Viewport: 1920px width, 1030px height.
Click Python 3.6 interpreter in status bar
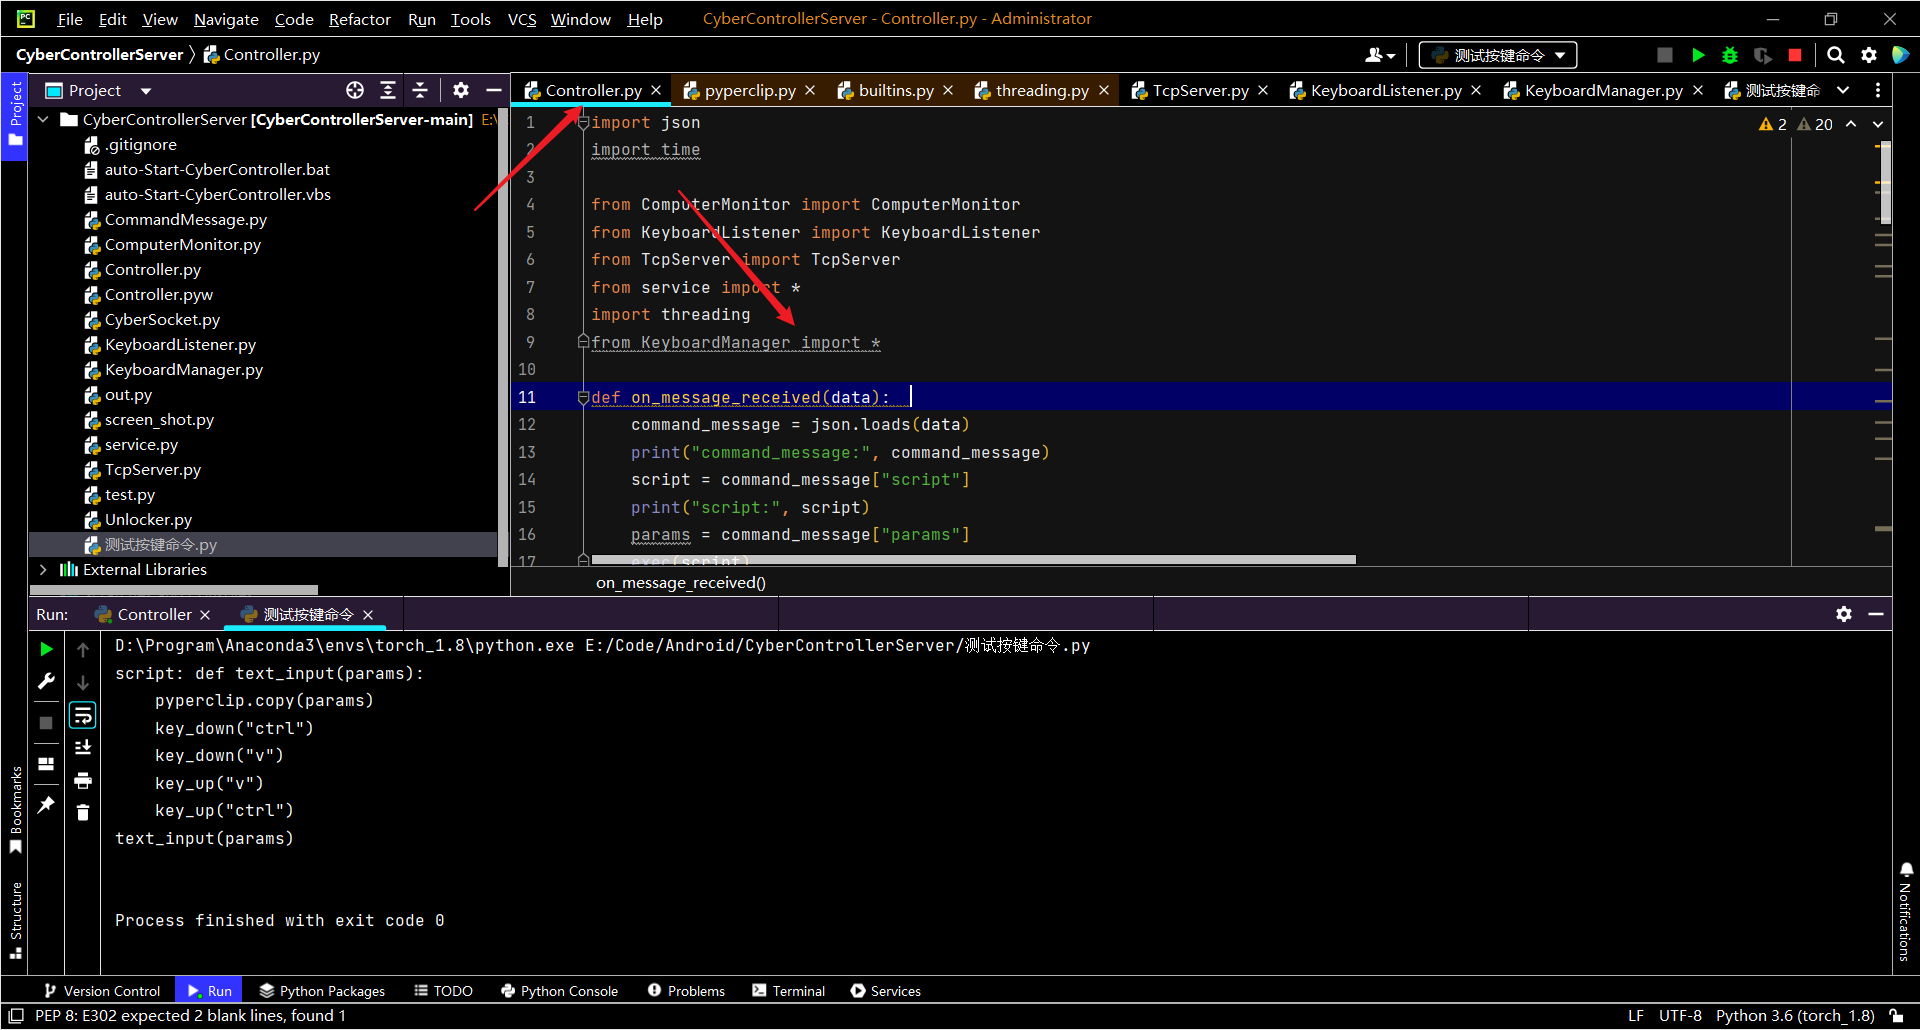tap(1795, 1016)
